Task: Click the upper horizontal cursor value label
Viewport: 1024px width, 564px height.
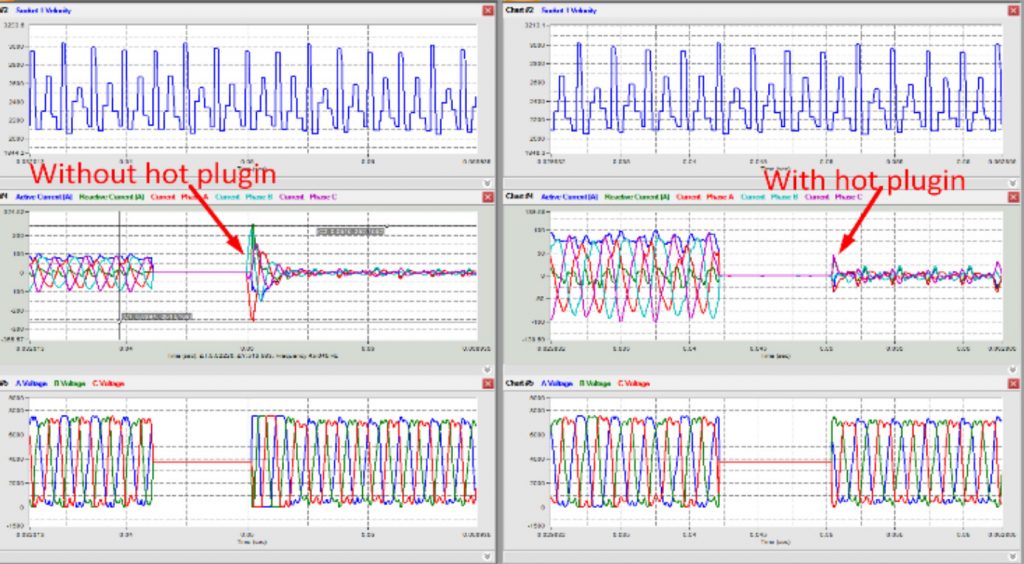Action: tap(351, 231)
